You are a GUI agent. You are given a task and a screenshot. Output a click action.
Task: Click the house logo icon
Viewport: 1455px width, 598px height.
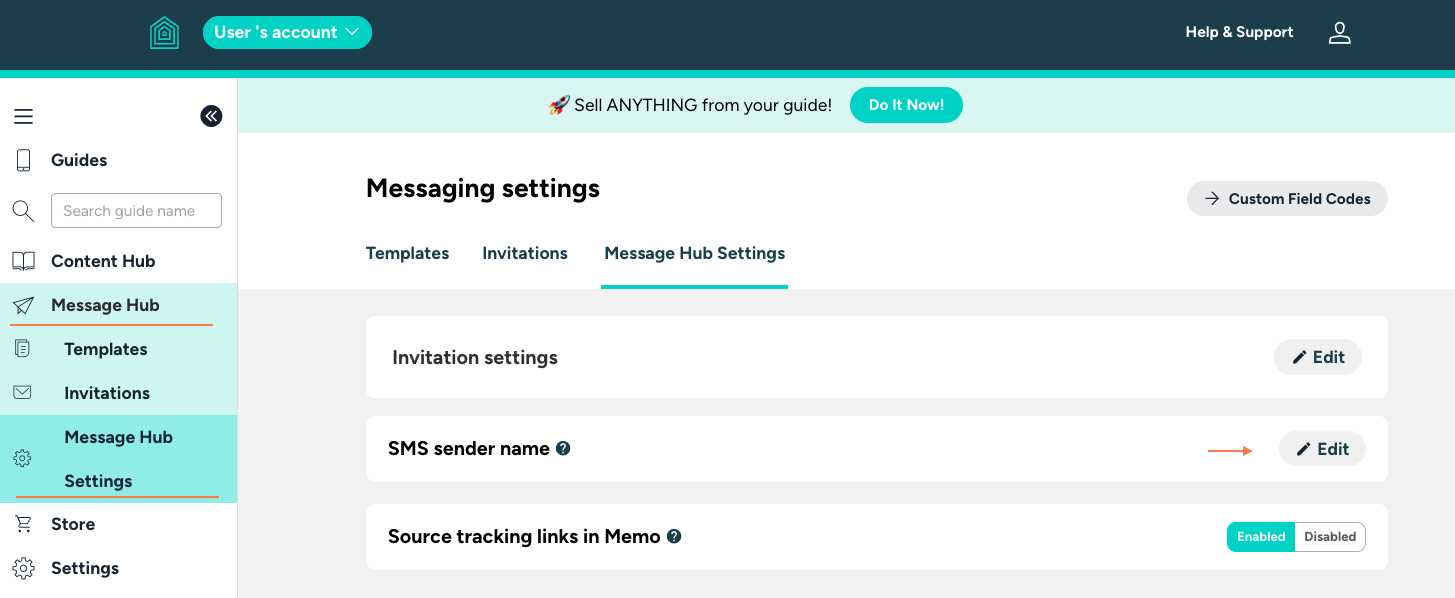click(x=164, y=33)
